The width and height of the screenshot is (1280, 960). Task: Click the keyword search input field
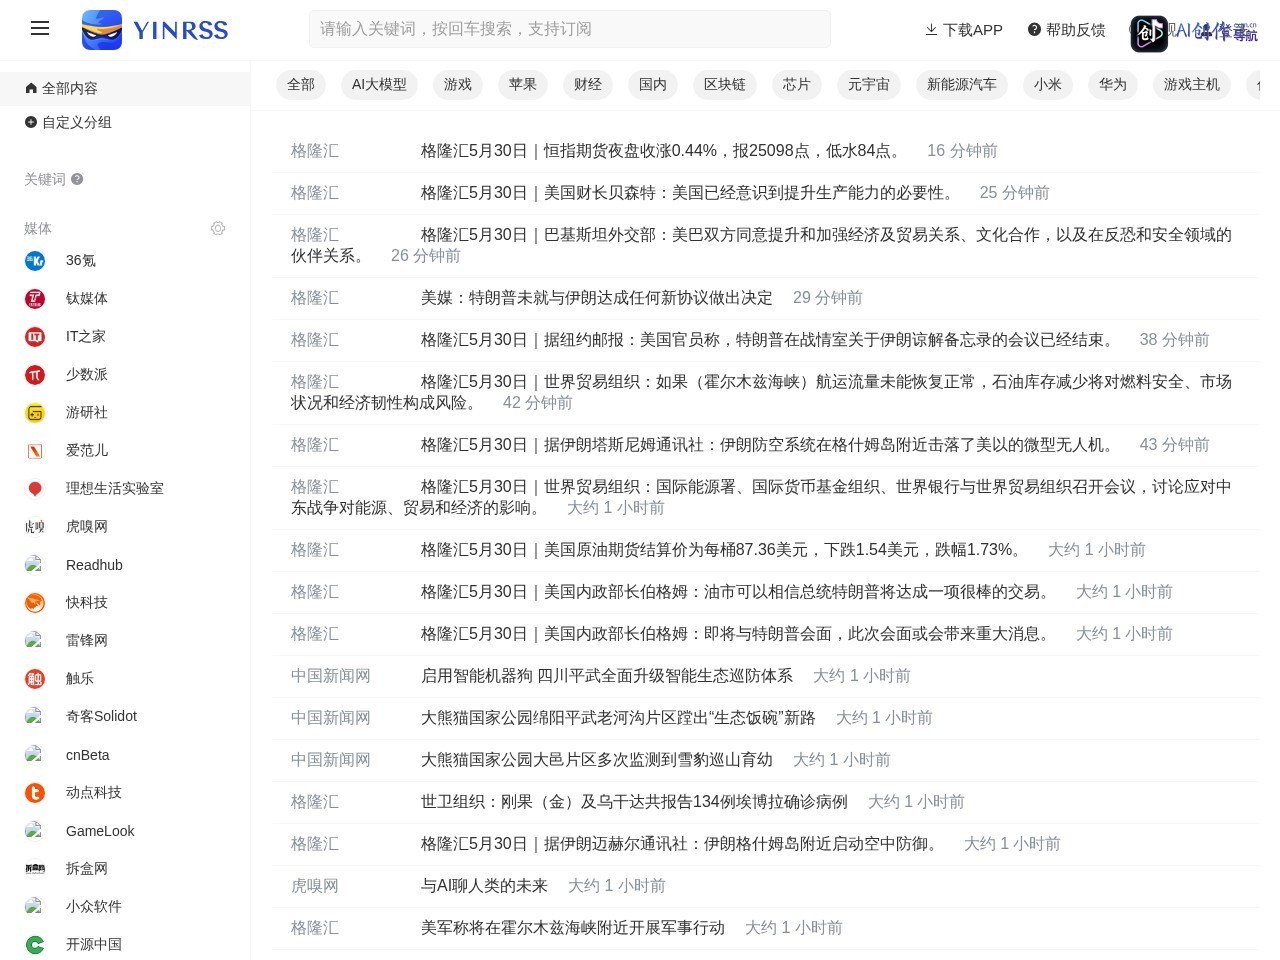pyautogui.click(x=570, y=29)
